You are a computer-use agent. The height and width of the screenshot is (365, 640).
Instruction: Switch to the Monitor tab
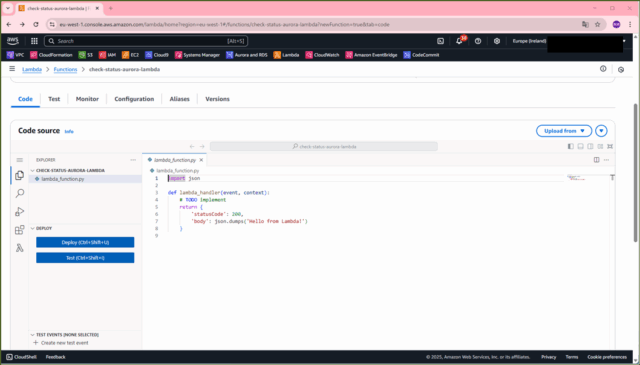pos(87,99)
